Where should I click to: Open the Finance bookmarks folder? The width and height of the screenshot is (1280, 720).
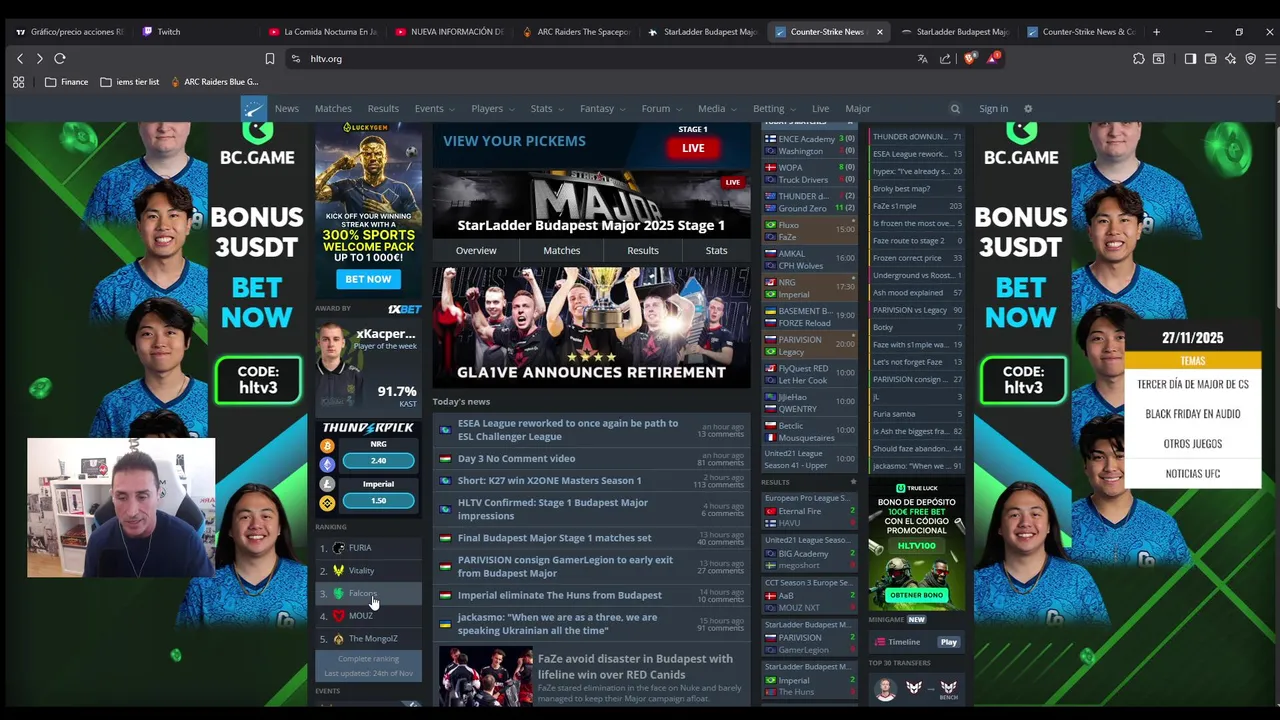tap(66, 82)
